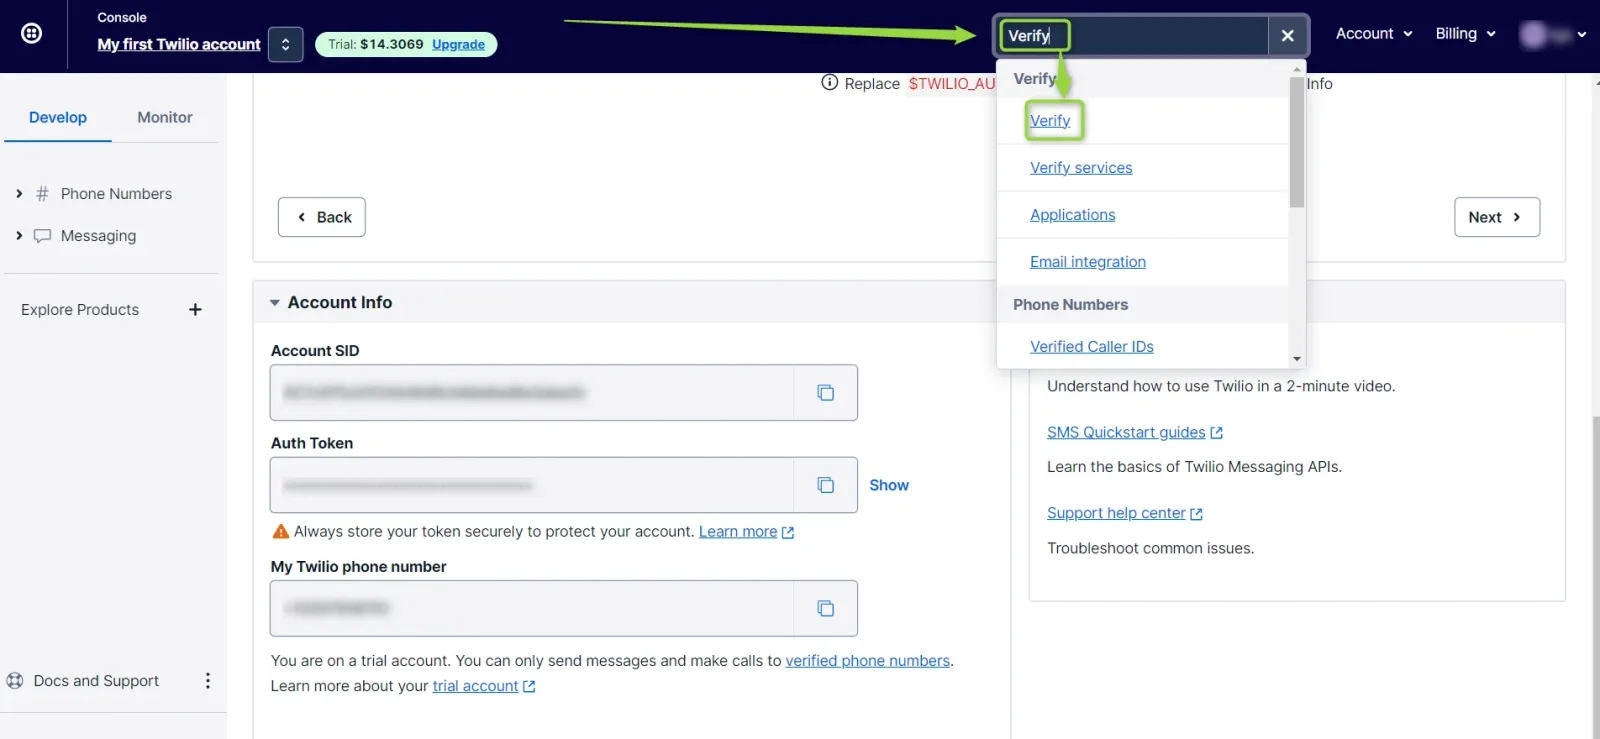Open the Account menu

point(1374,34)
